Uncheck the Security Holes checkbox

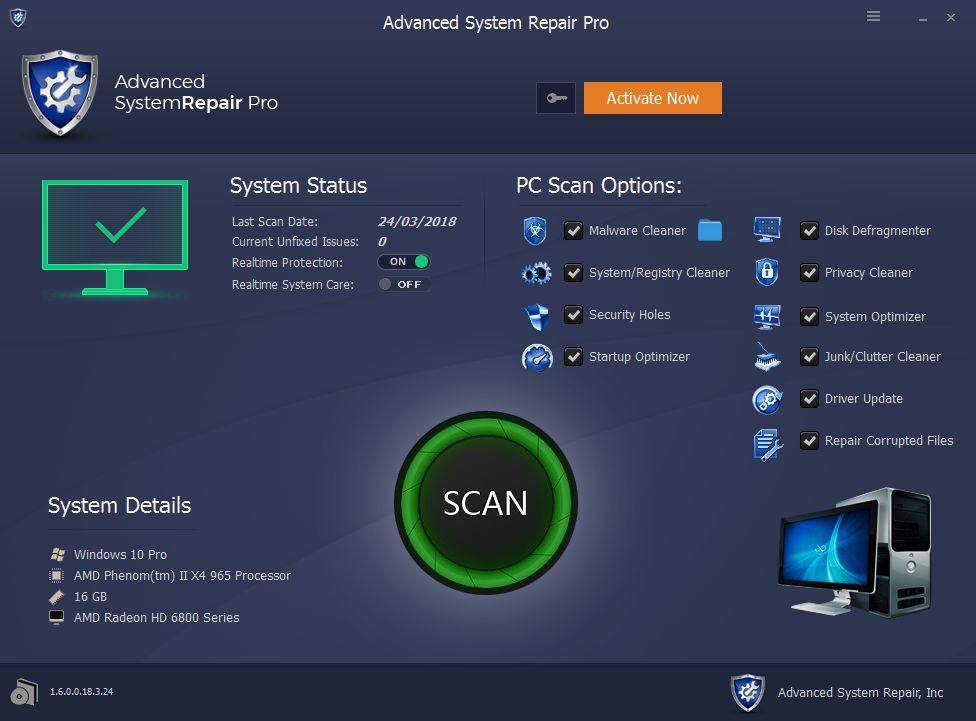coord(573,314)
